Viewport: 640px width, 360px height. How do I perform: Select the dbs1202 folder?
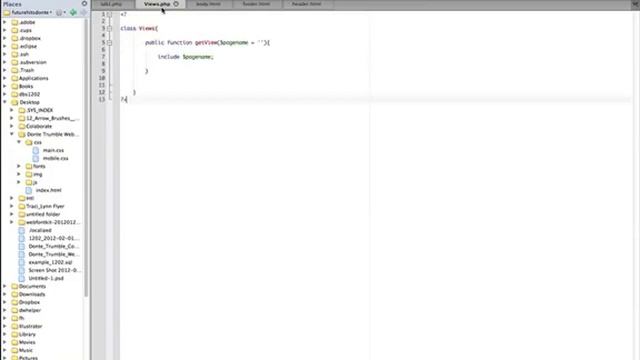(29, 94)
